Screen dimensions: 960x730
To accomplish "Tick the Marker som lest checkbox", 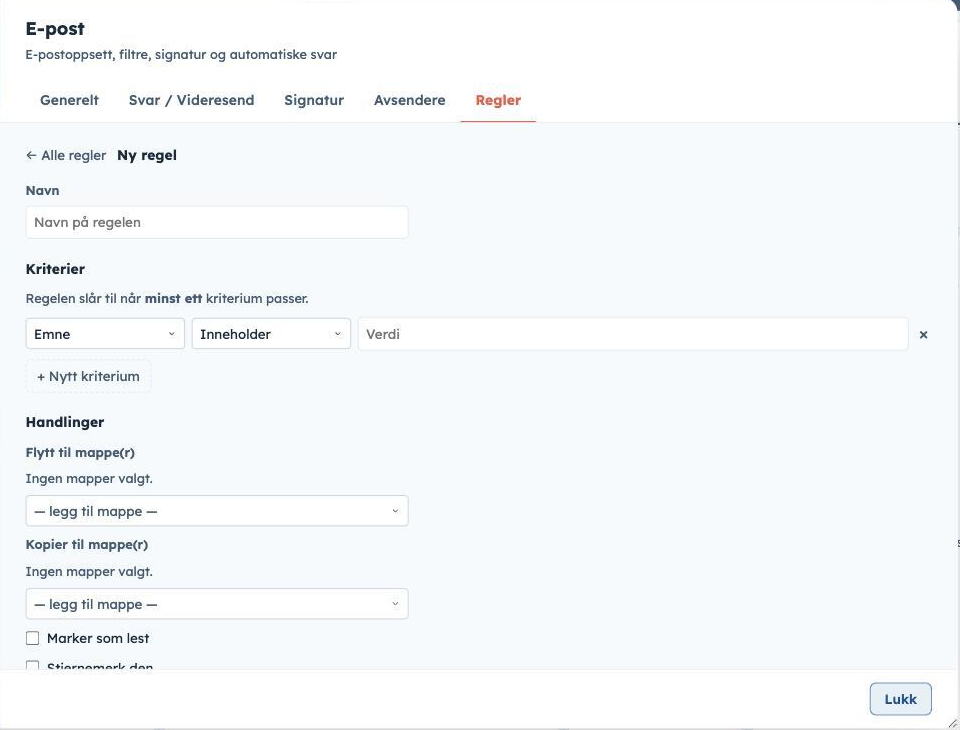I will [32, 638].
